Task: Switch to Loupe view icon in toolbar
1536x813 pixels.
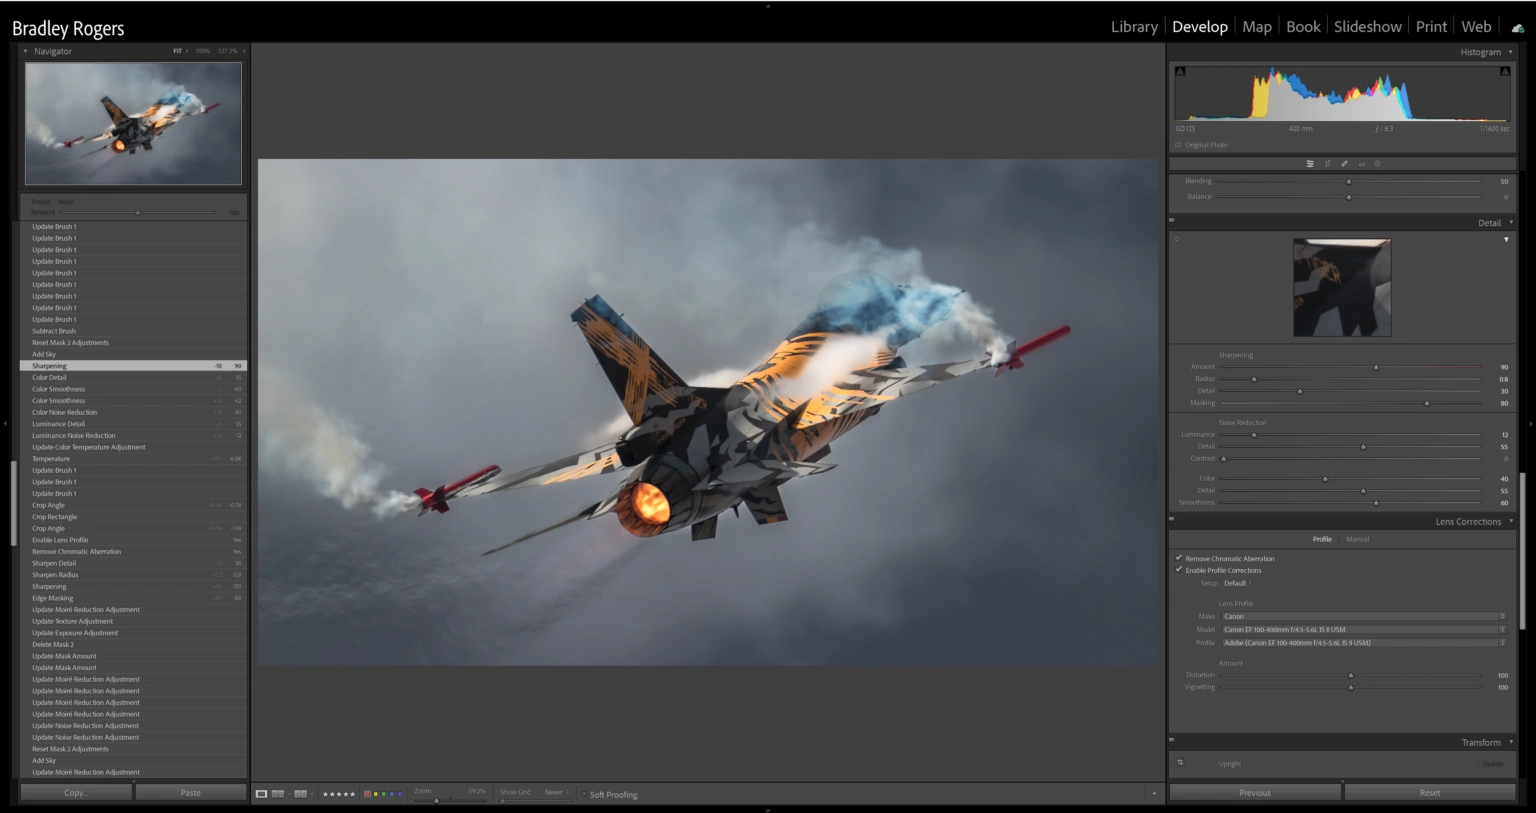Action: 261,794
